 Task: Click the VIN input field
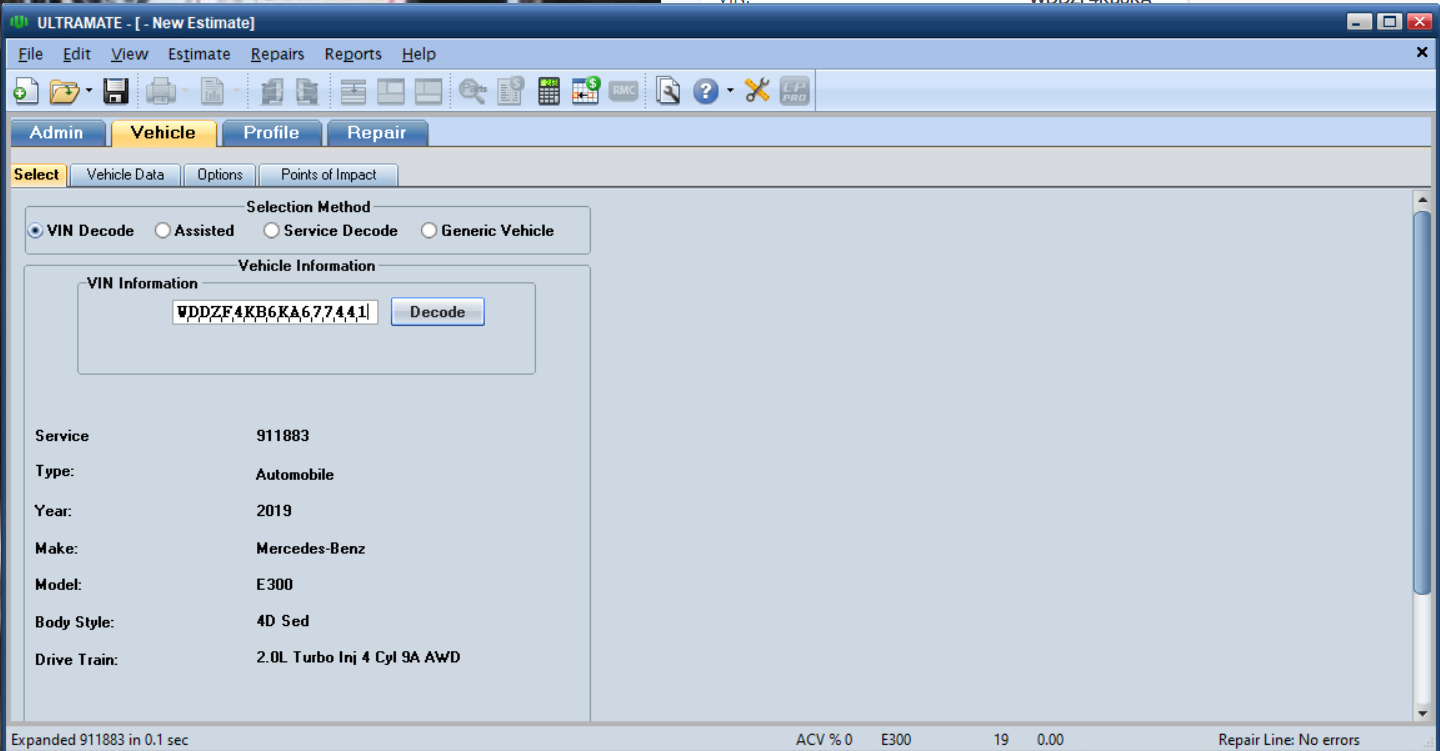(x=275, y=312)
